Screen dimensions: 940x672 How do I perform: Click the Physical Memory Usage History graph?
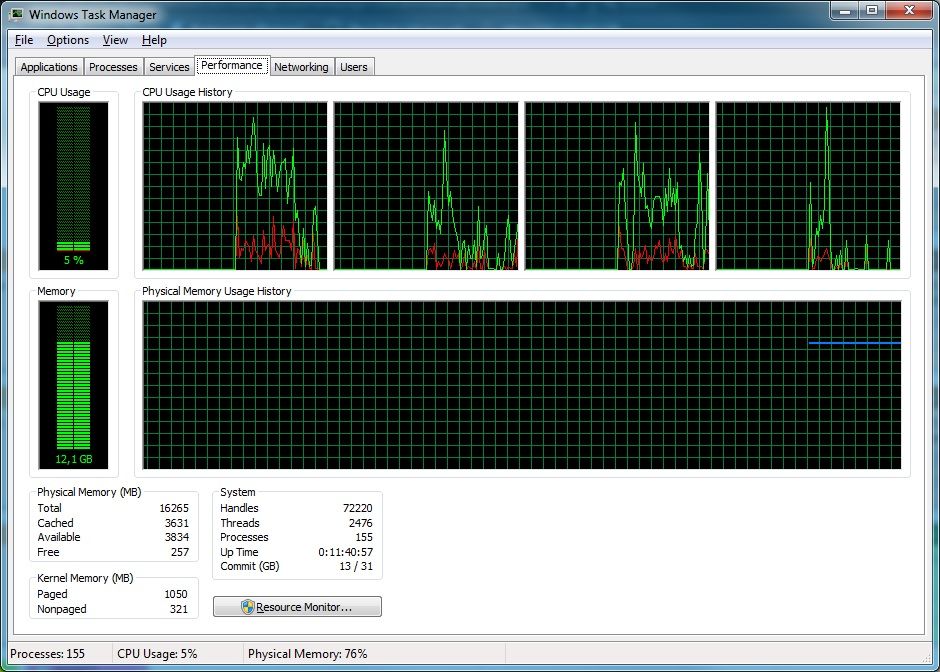[522, 385]
